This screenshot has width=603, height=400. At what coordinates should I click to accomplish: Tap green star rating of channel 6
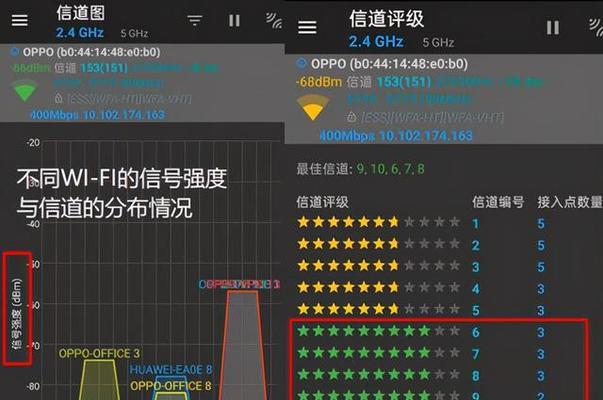[378, 331]
